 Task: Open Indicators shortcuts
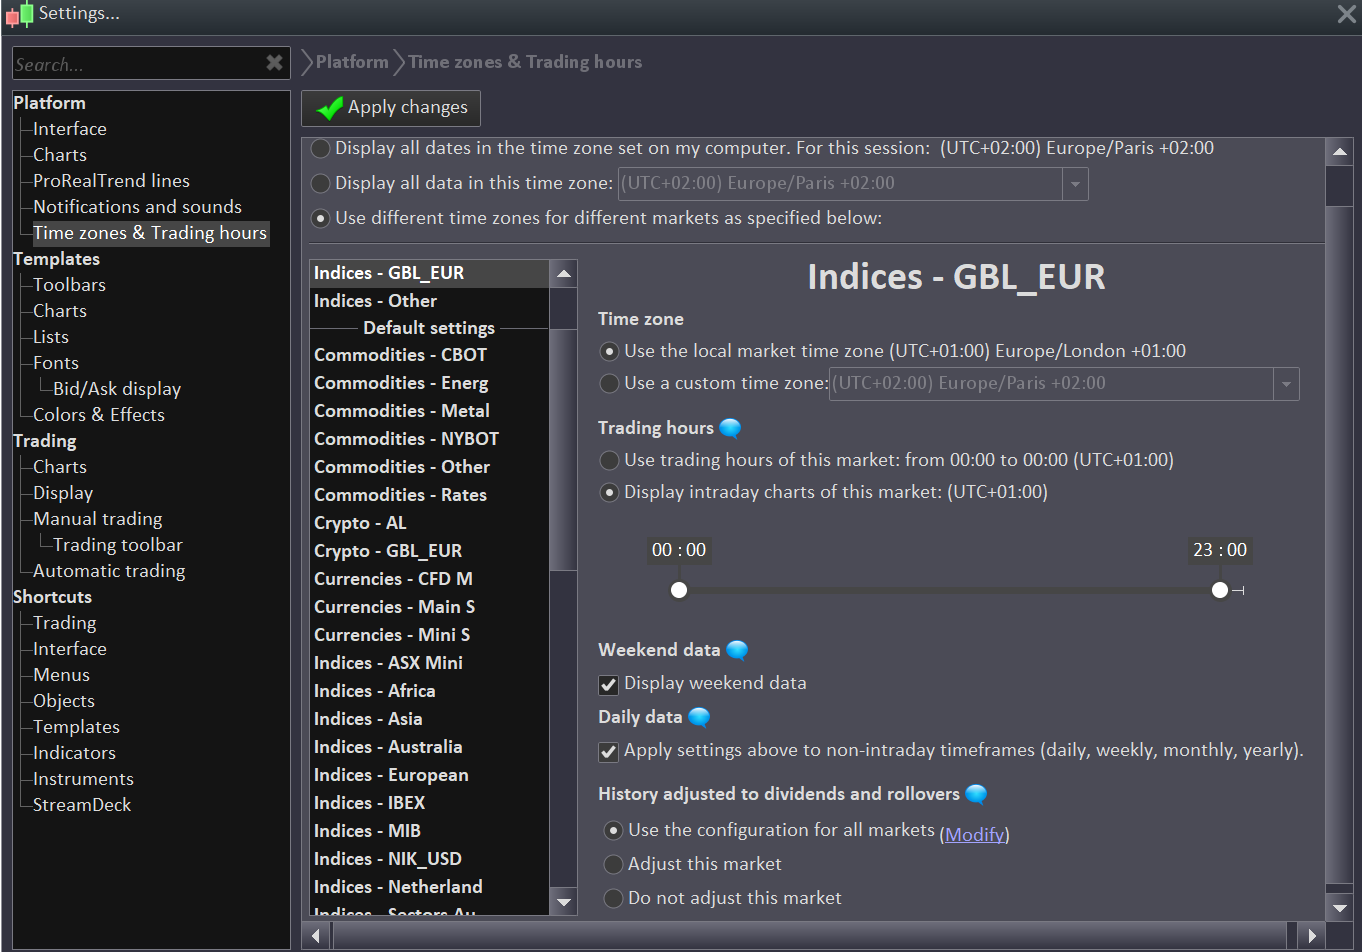tap(74, 753)
